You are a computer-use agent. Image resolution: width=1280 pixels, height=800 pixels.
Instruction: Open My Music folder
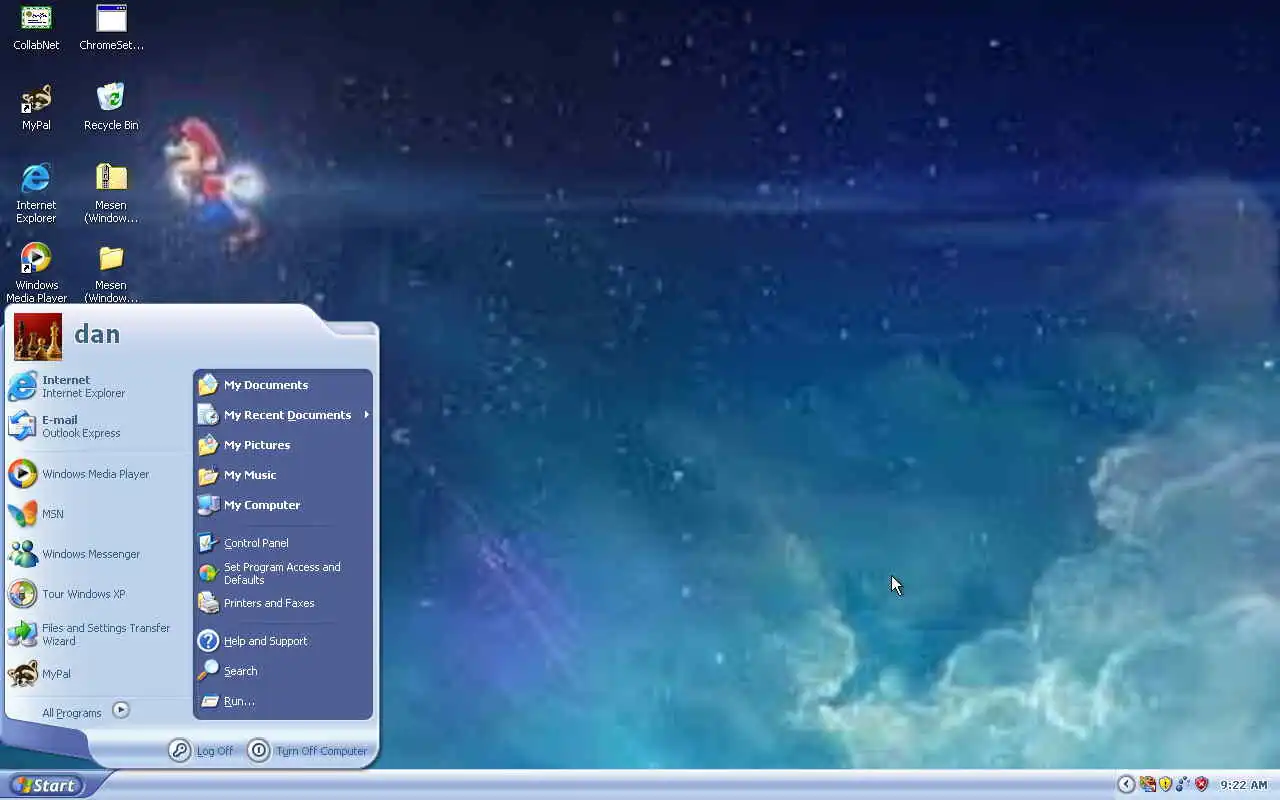pyautogui.click(x=283, y=475)
